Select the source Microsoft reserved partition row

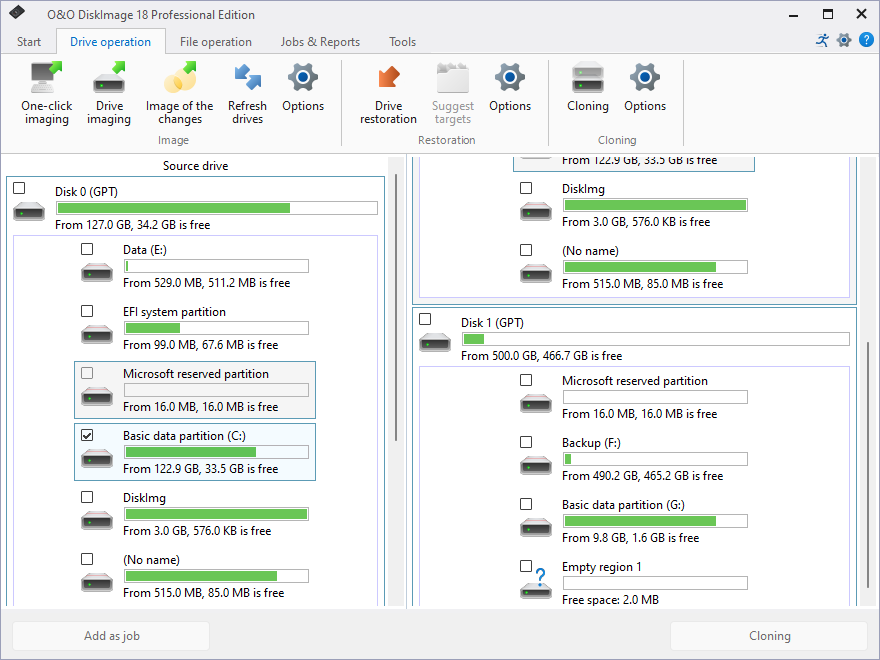[195, 390]
